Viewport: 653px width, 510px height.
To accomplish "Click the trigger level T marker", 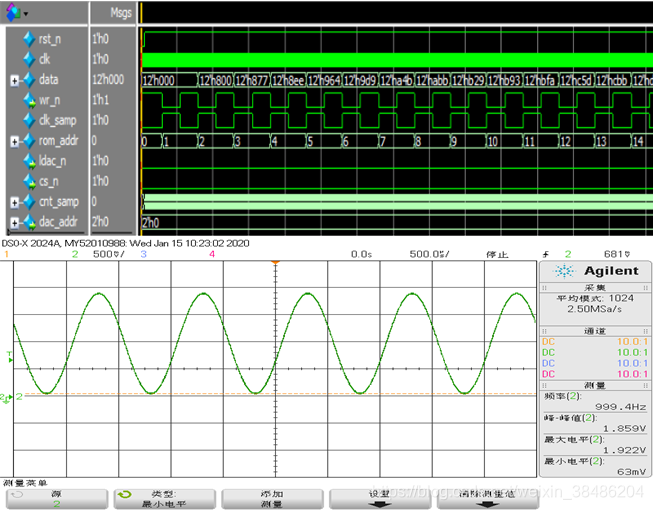I will (10, 357).
